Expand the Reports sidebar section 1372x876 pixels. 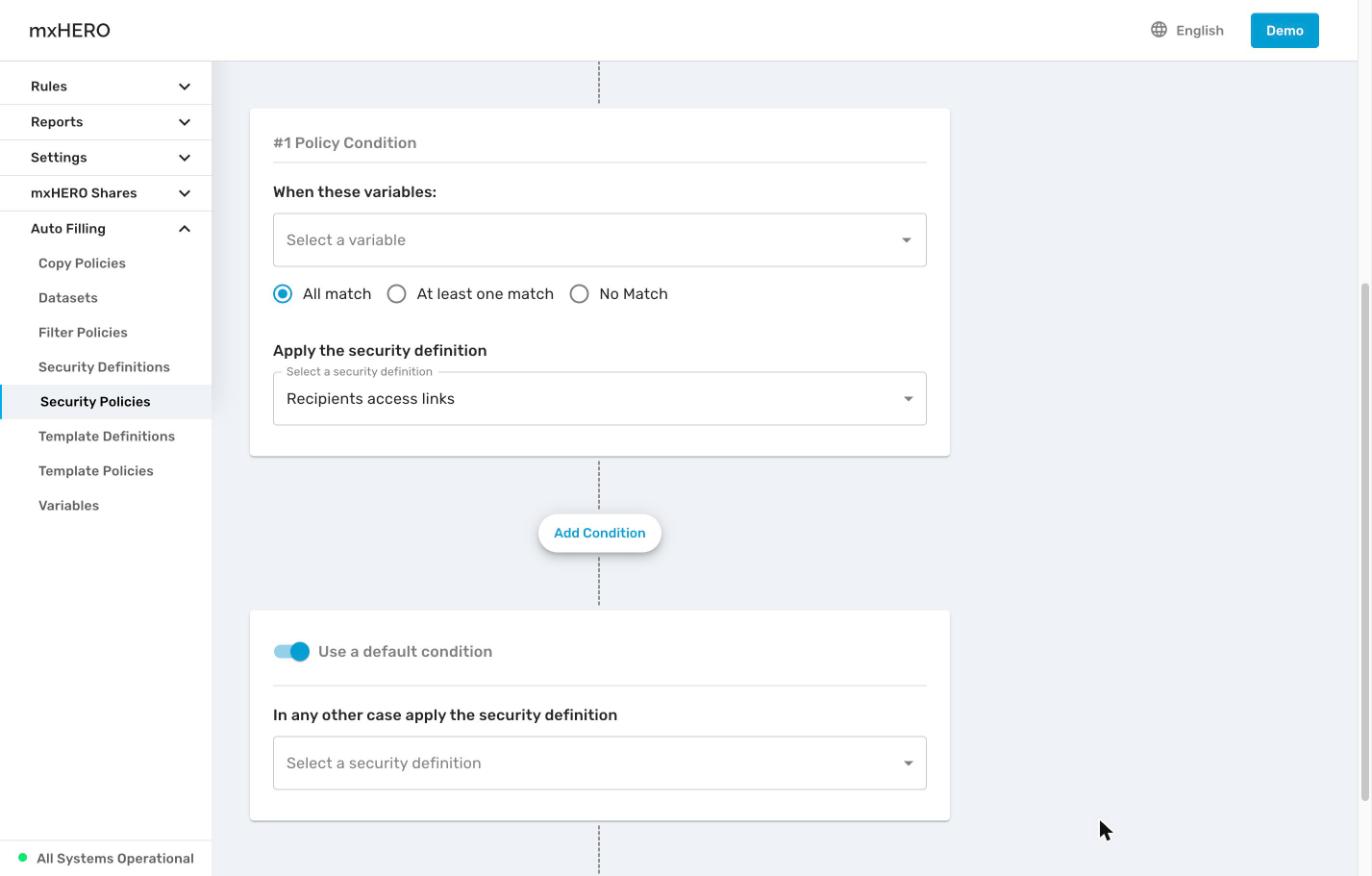pyautogui.click(x=106, y=122)
